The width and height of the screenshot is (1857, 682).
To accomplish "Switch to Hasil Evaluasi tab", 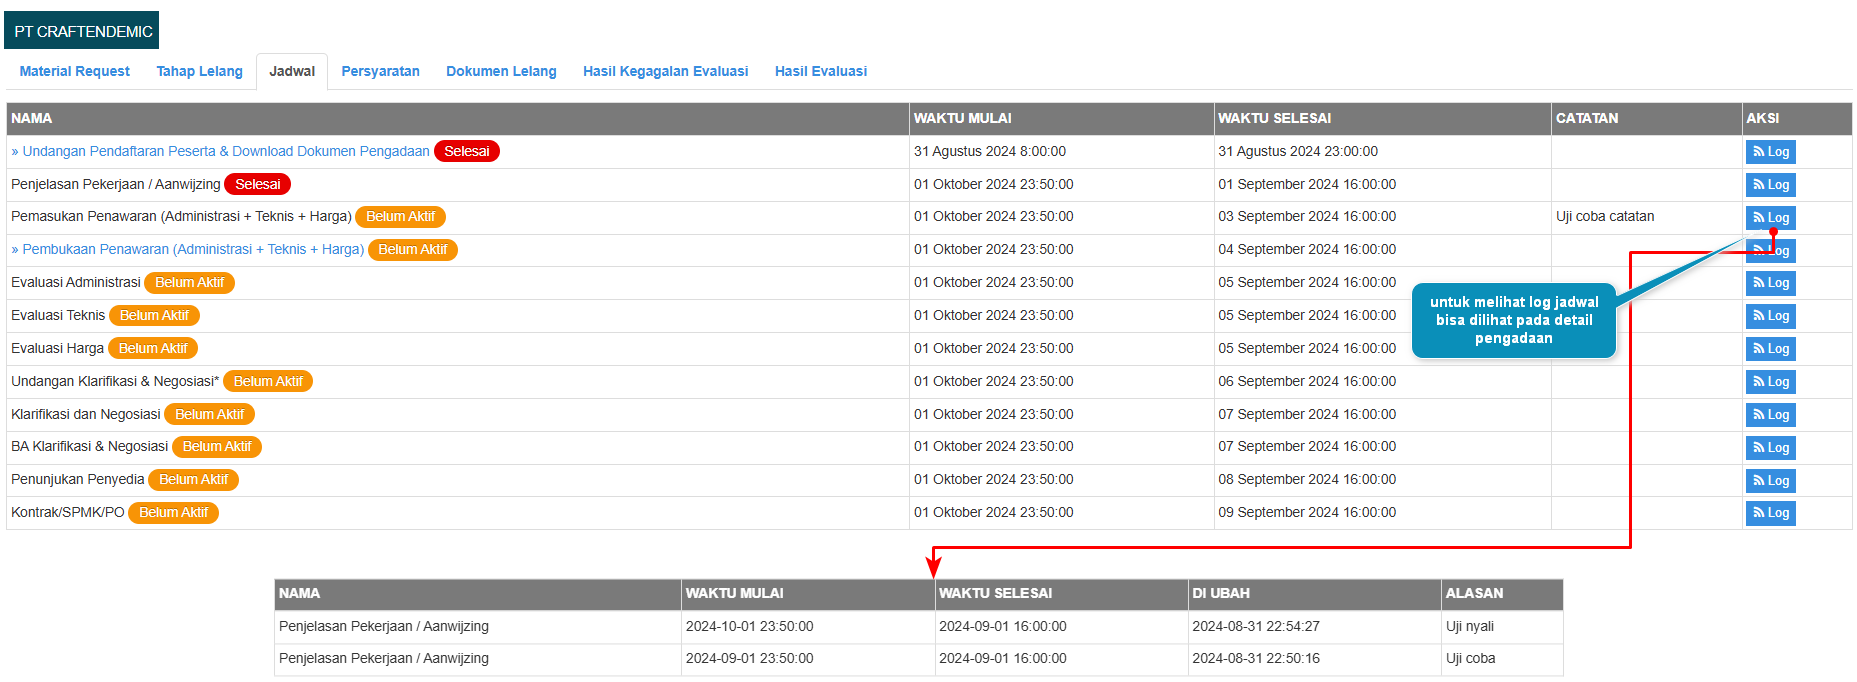I will [x=820, y=71].
